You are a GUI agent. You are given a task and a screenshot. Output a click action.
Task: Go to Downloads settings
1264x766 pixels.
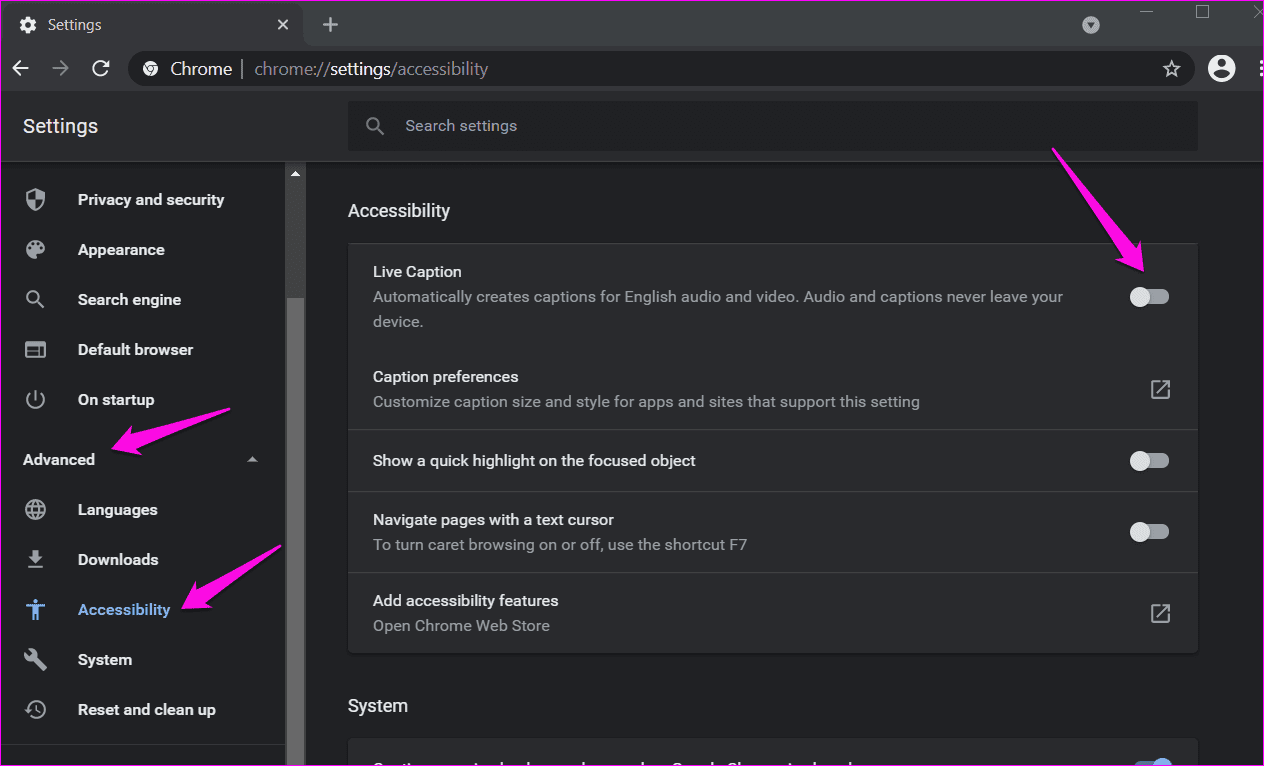click(143, 560)
